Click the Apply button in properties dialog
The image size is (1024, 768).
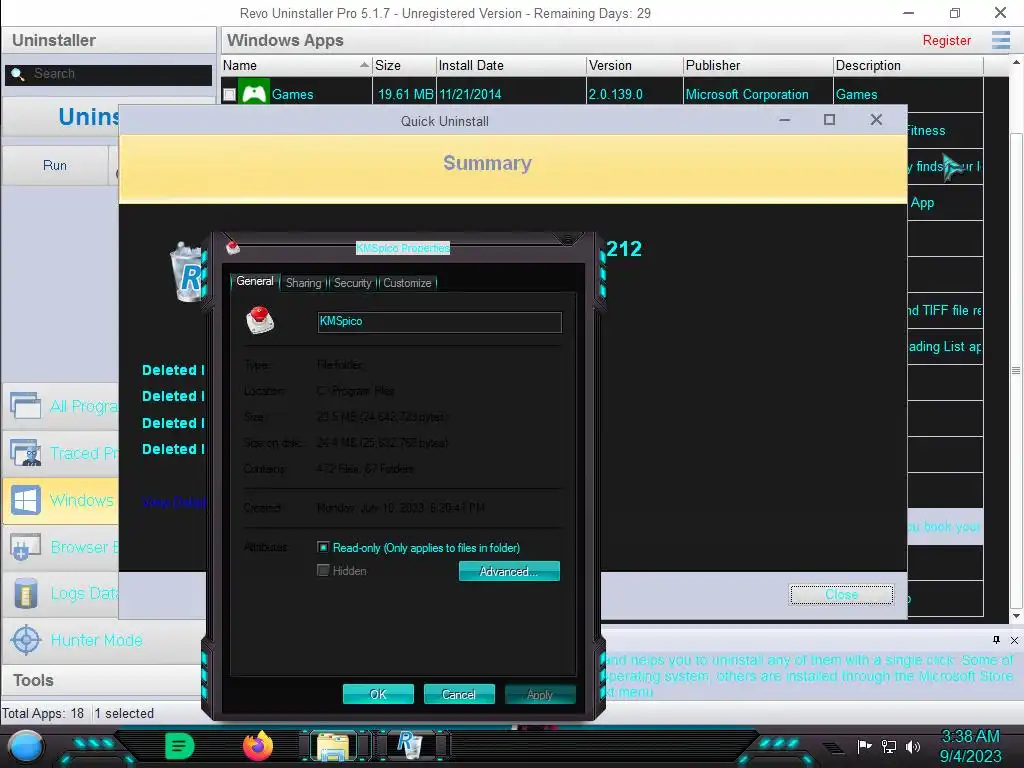pos(540,694)
